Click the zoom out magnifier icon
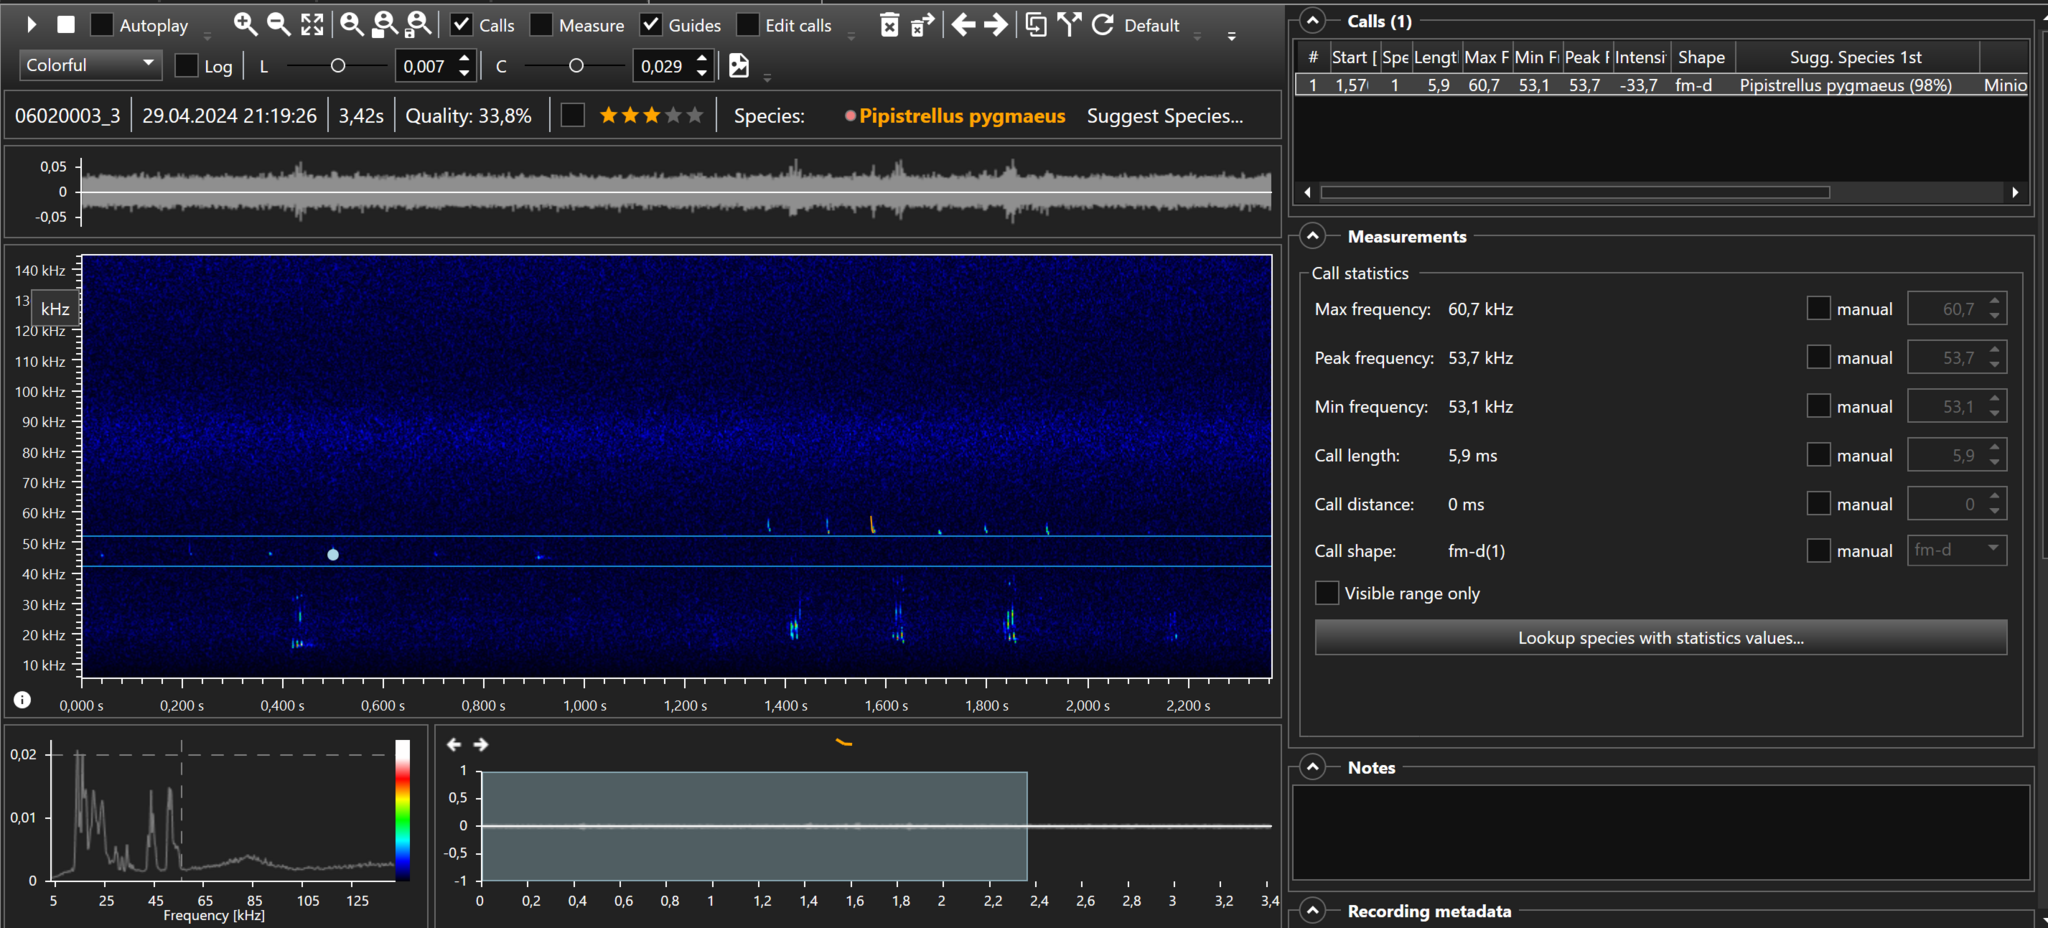 (x=279, y=25)
